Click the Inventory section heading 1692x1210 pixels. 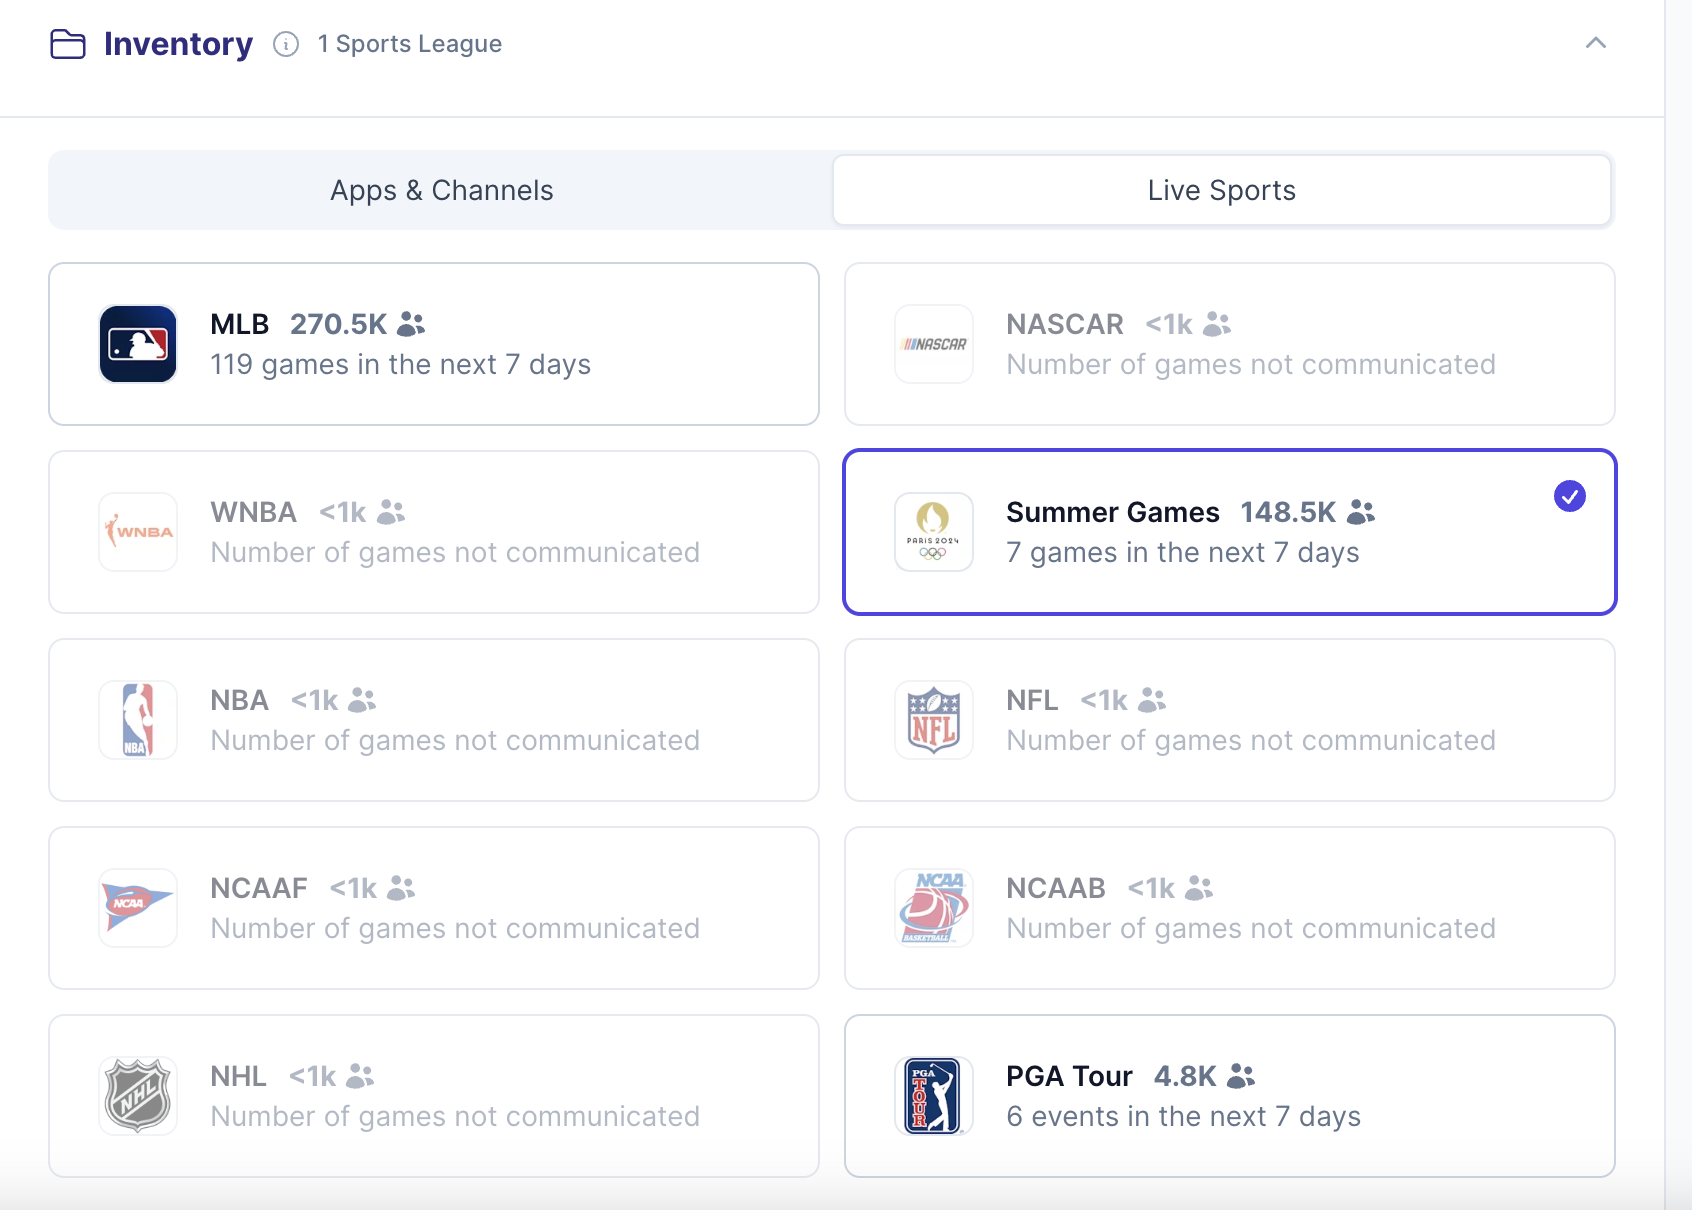click(x=178, y=44)
